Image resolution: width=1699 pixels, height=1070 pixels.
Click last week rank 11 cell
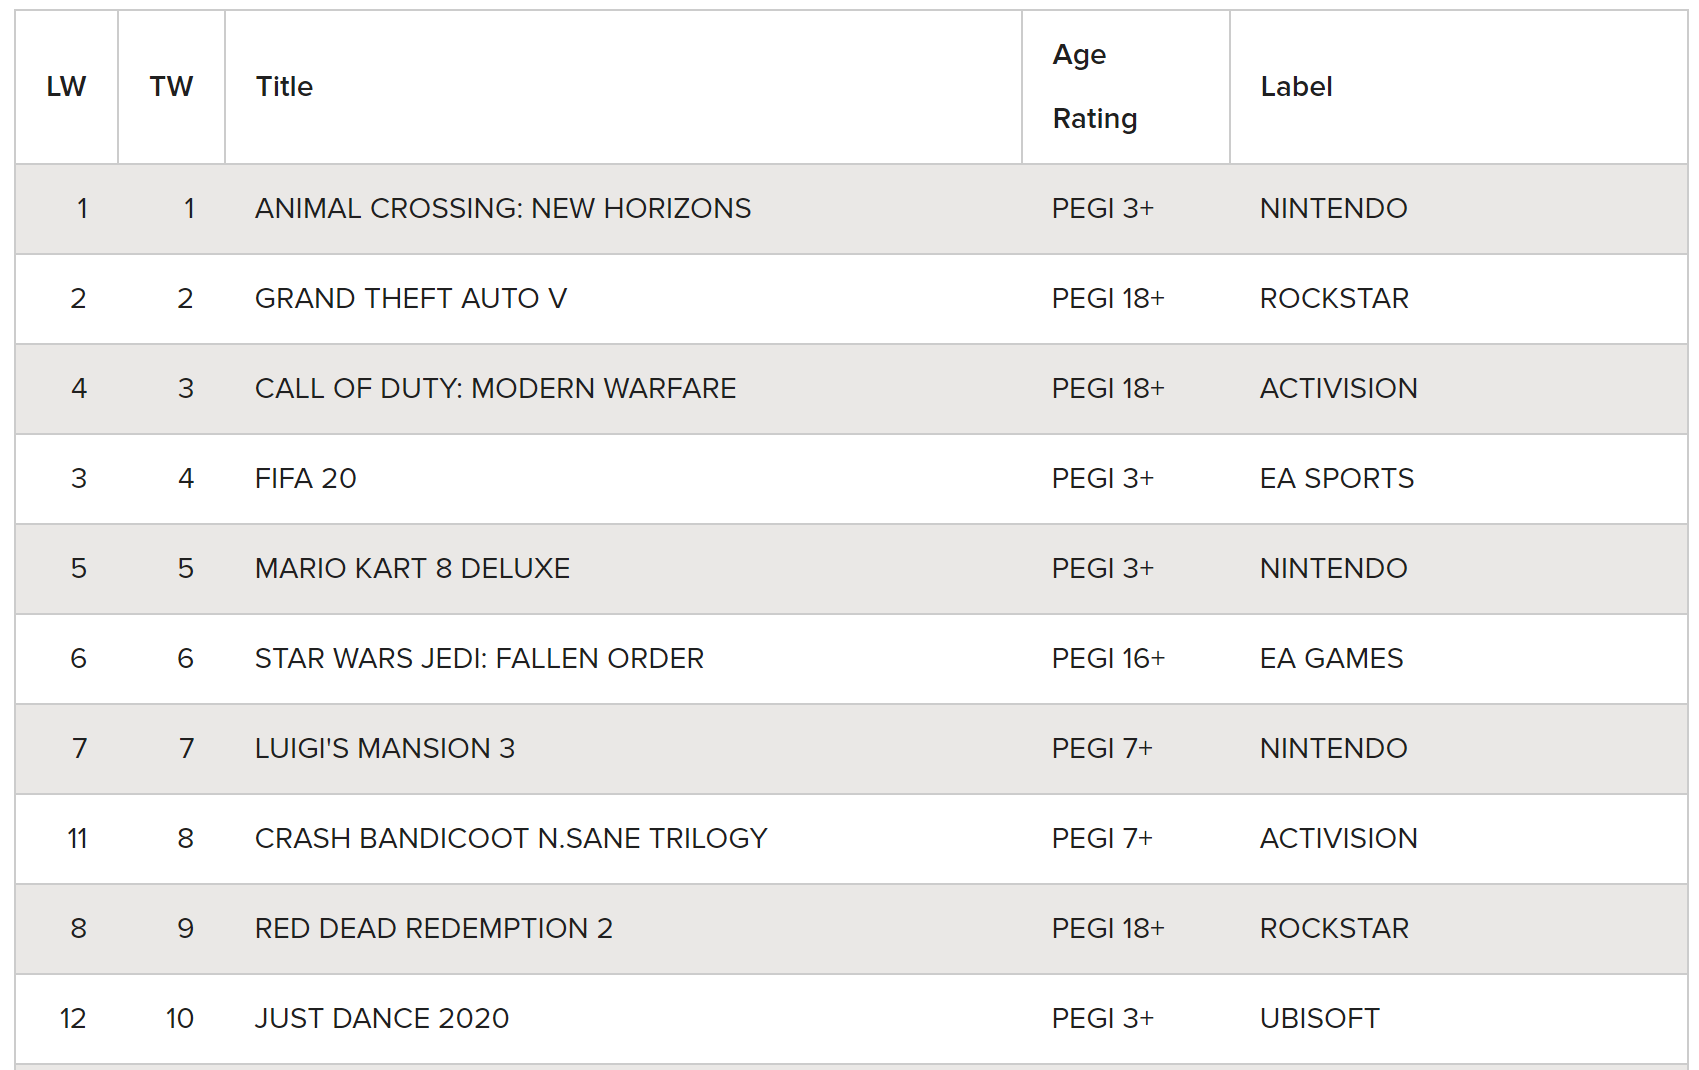[77, 839]
